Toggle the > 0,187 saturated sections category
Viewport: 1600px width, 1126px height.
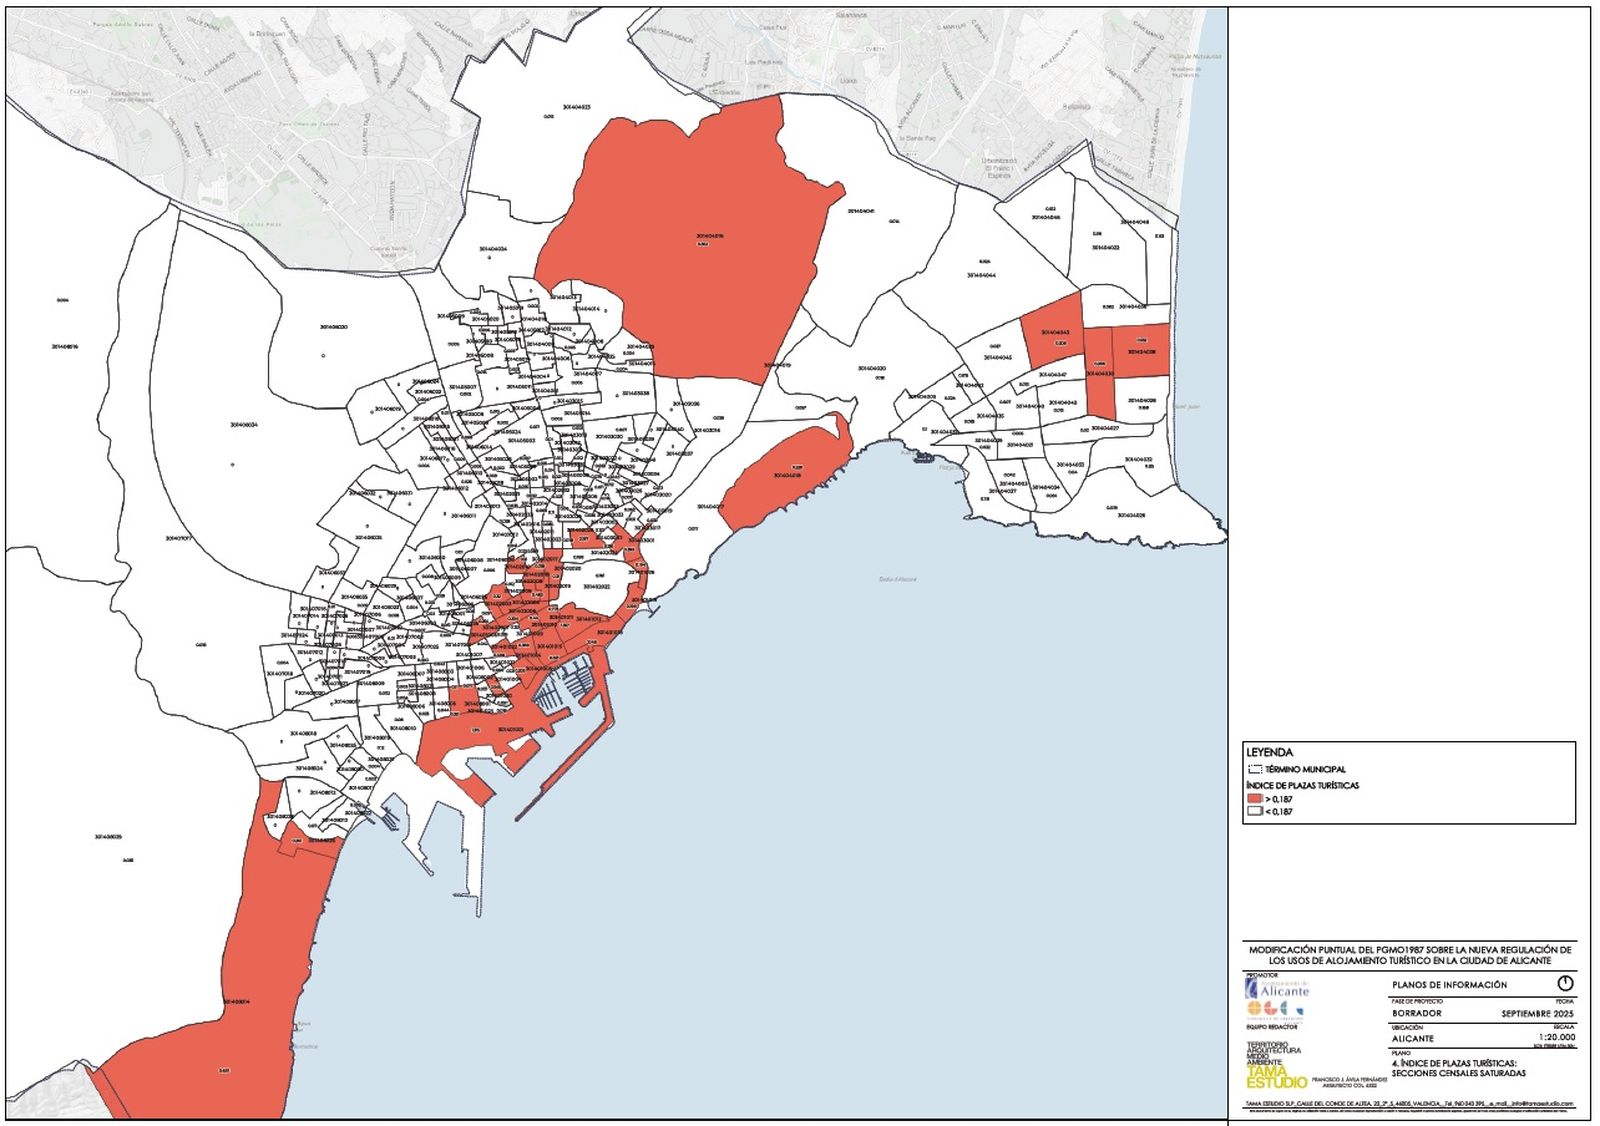[1278, 799]
